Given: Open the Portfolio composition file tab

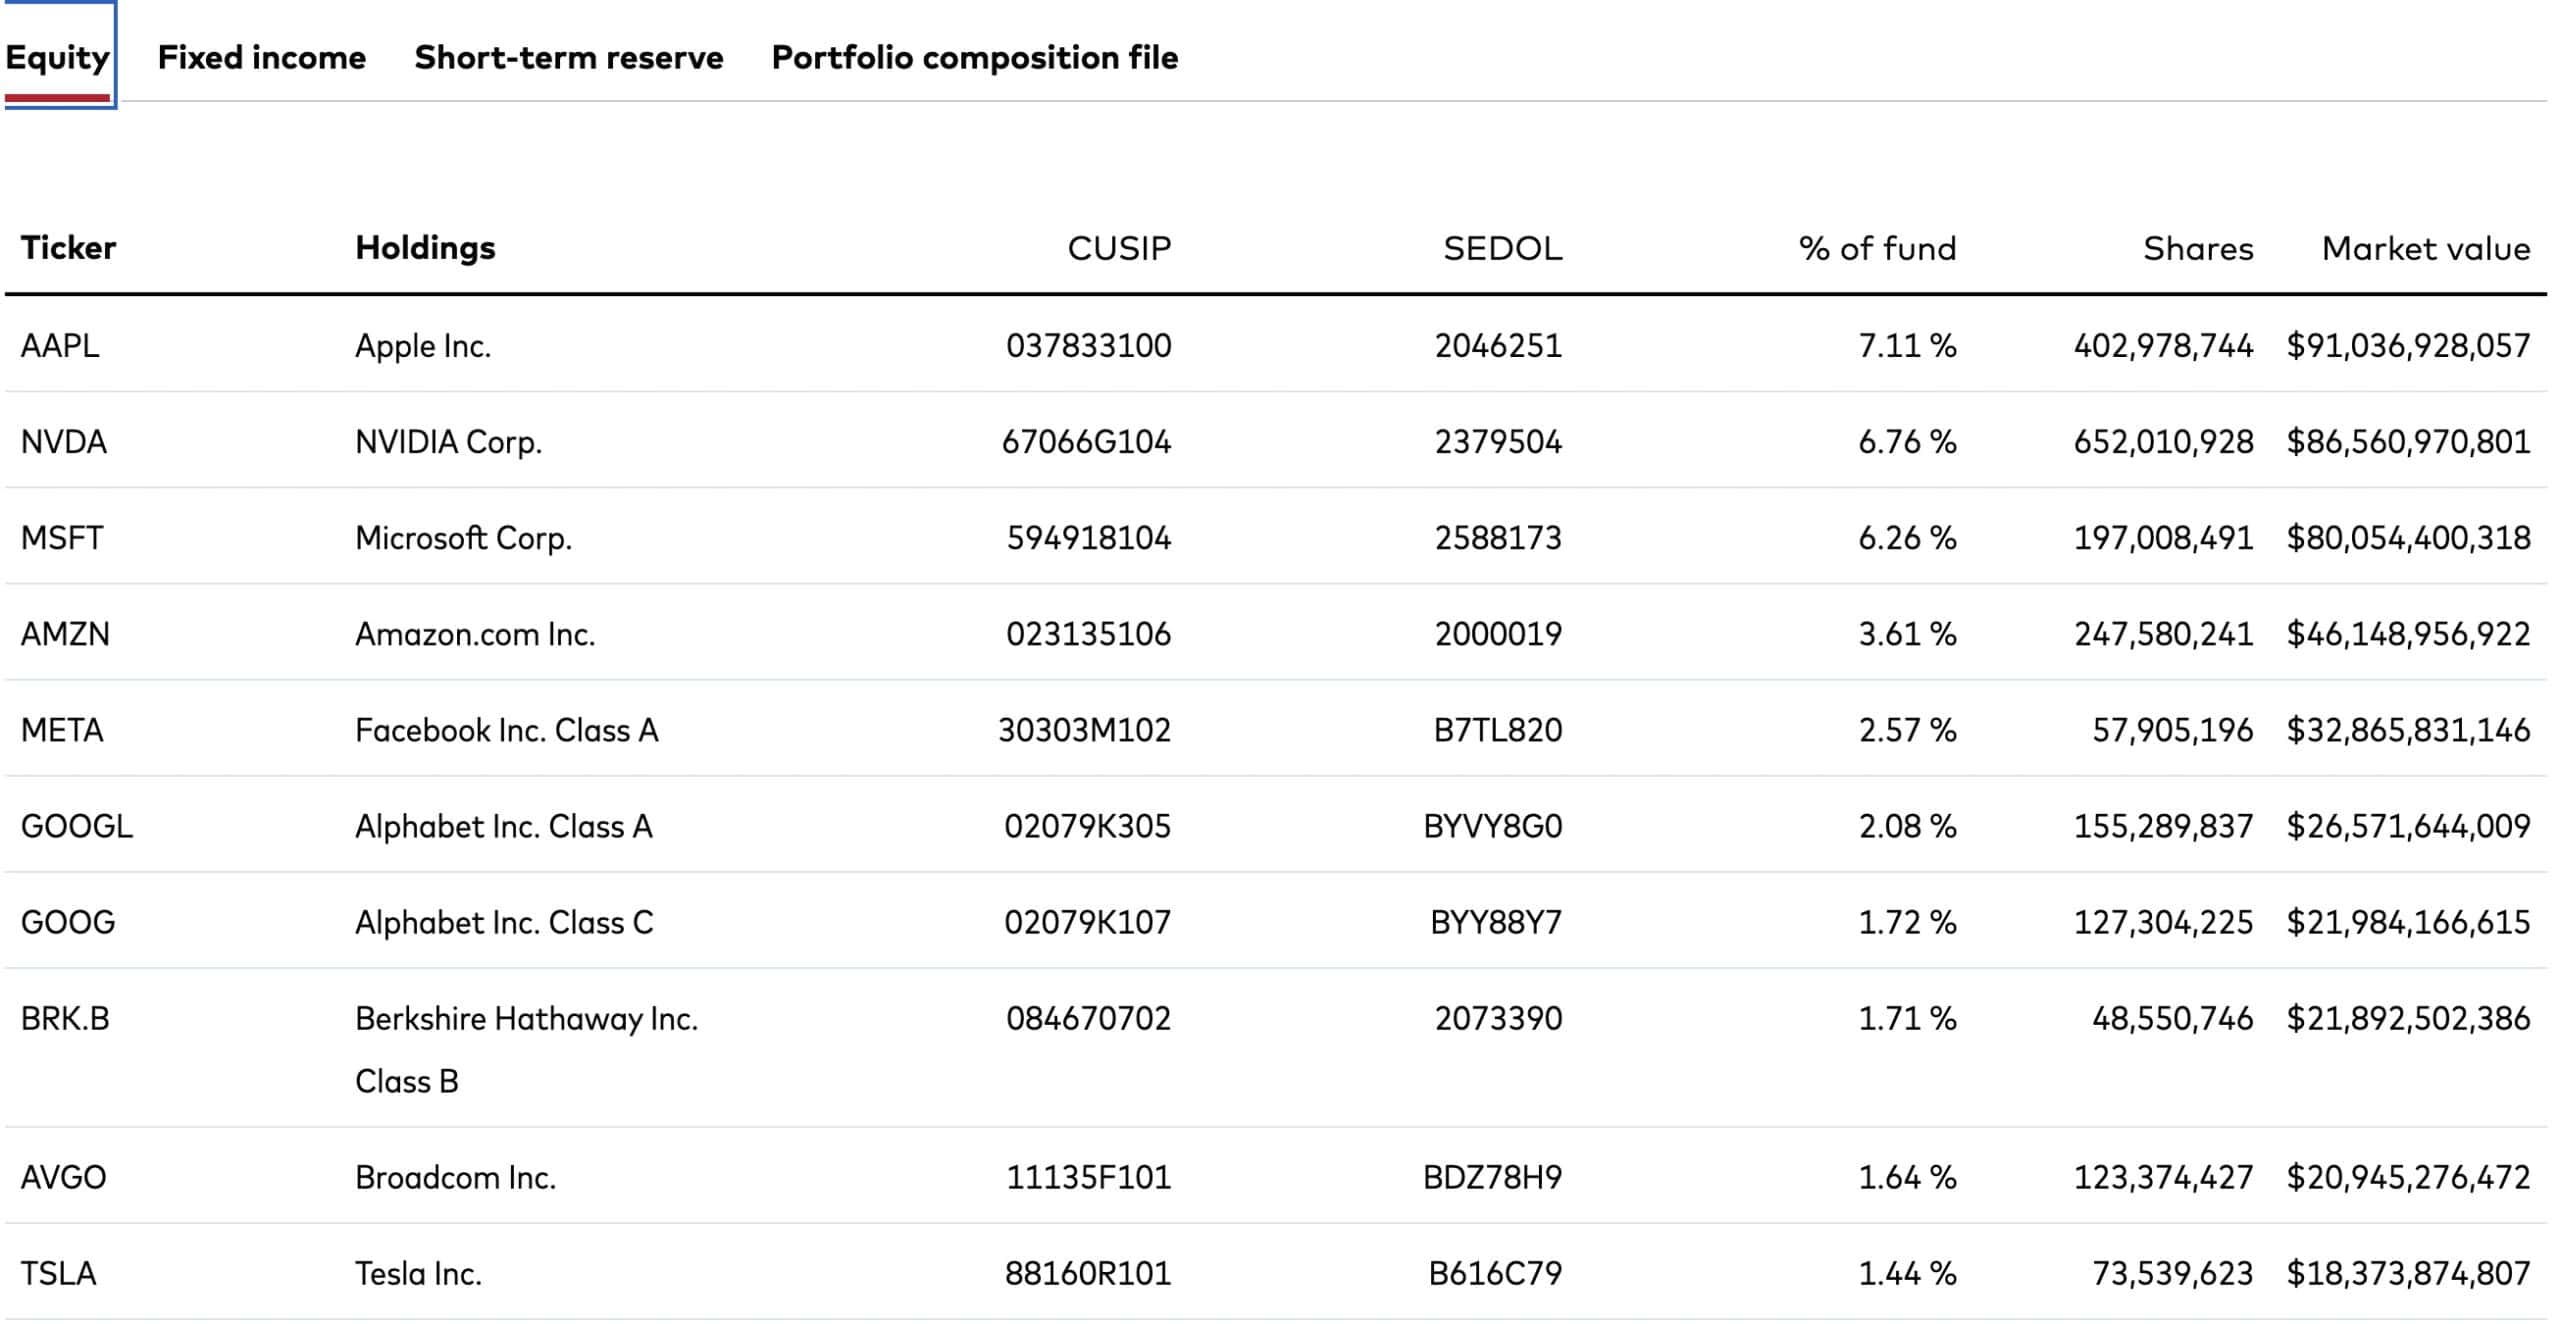Looking at the screenshot, I should [x=974, y=58].
